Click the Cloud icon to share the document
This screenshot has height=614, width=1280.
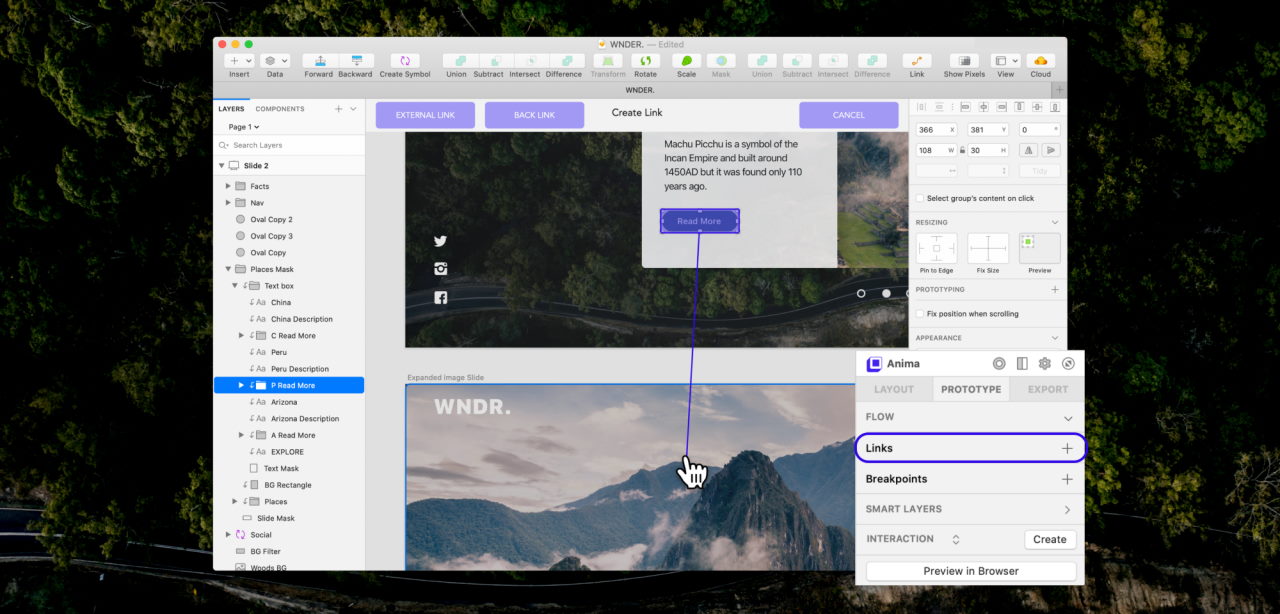(1040, 64)
